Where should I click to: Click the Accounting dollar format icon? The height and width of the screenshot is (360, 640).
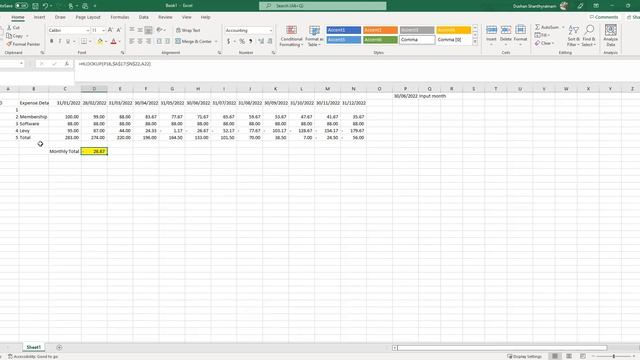click(x=229, y=41)
